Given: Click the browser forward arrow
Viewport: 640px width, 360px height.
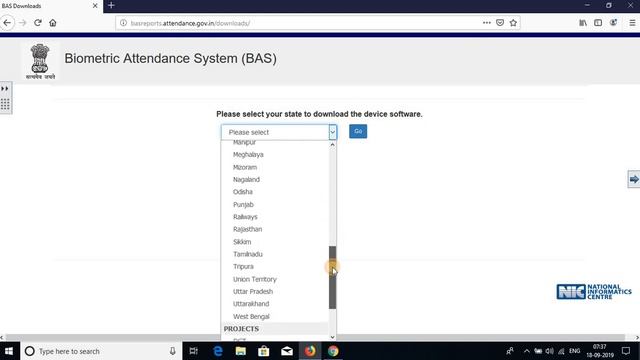Looking at the screenshot, I should coord(22,23).
